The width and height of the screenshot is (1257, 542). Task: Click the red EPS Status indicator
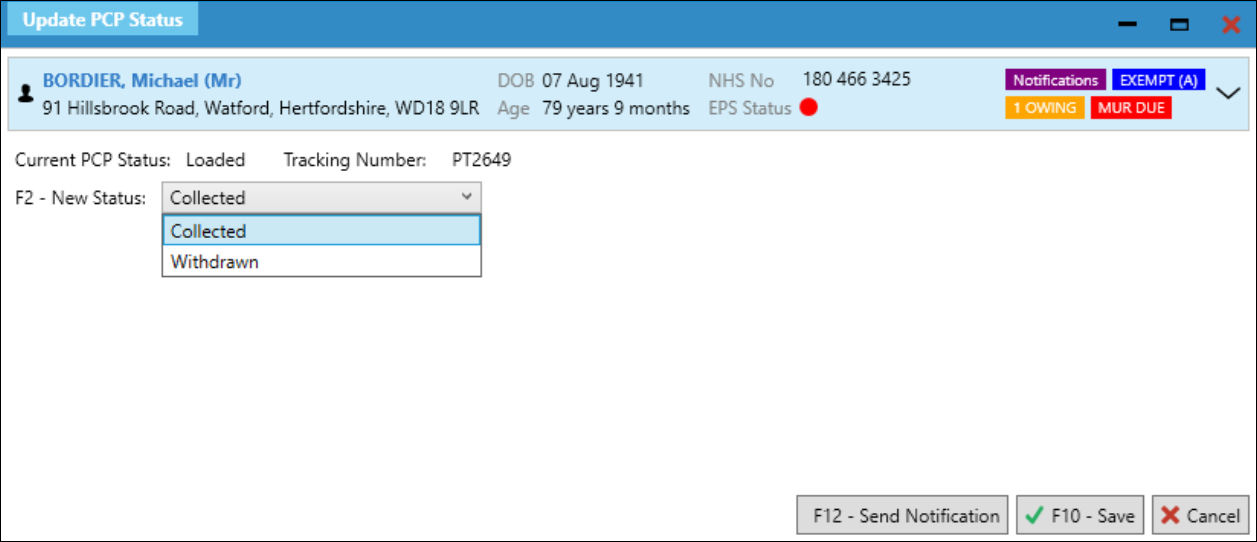point(808,108)
